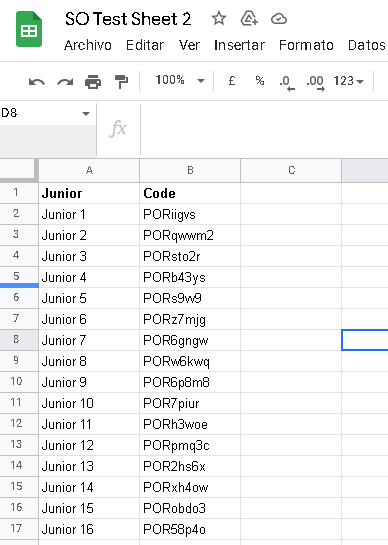Screen dimensions: 388x545
Task: Select cell containing POR58p4o
Action: click(x=190, y=529)
